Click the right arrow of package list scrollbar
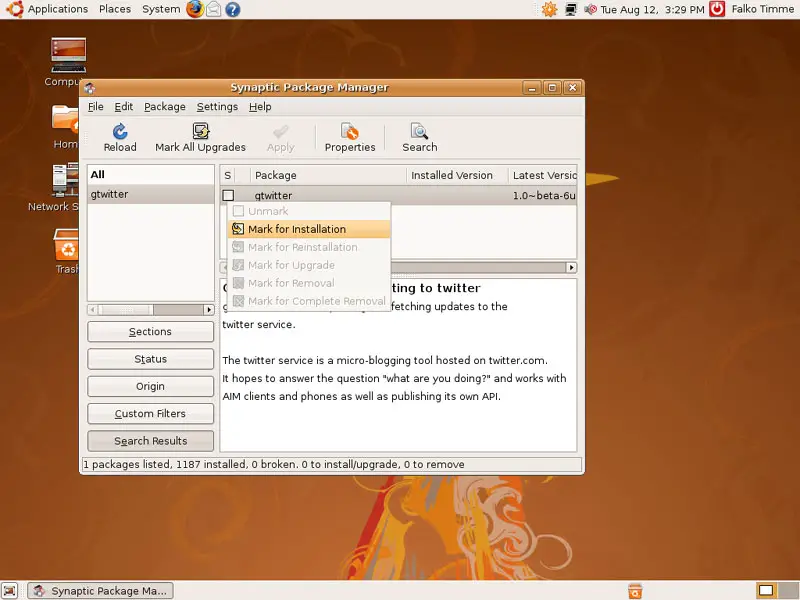 pyautogui.click(x=571, y=267)
